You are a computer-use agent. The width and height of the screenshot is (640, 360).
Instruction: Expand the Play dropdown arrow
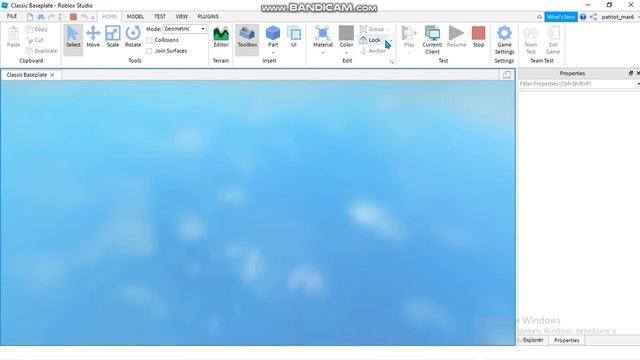409,53
